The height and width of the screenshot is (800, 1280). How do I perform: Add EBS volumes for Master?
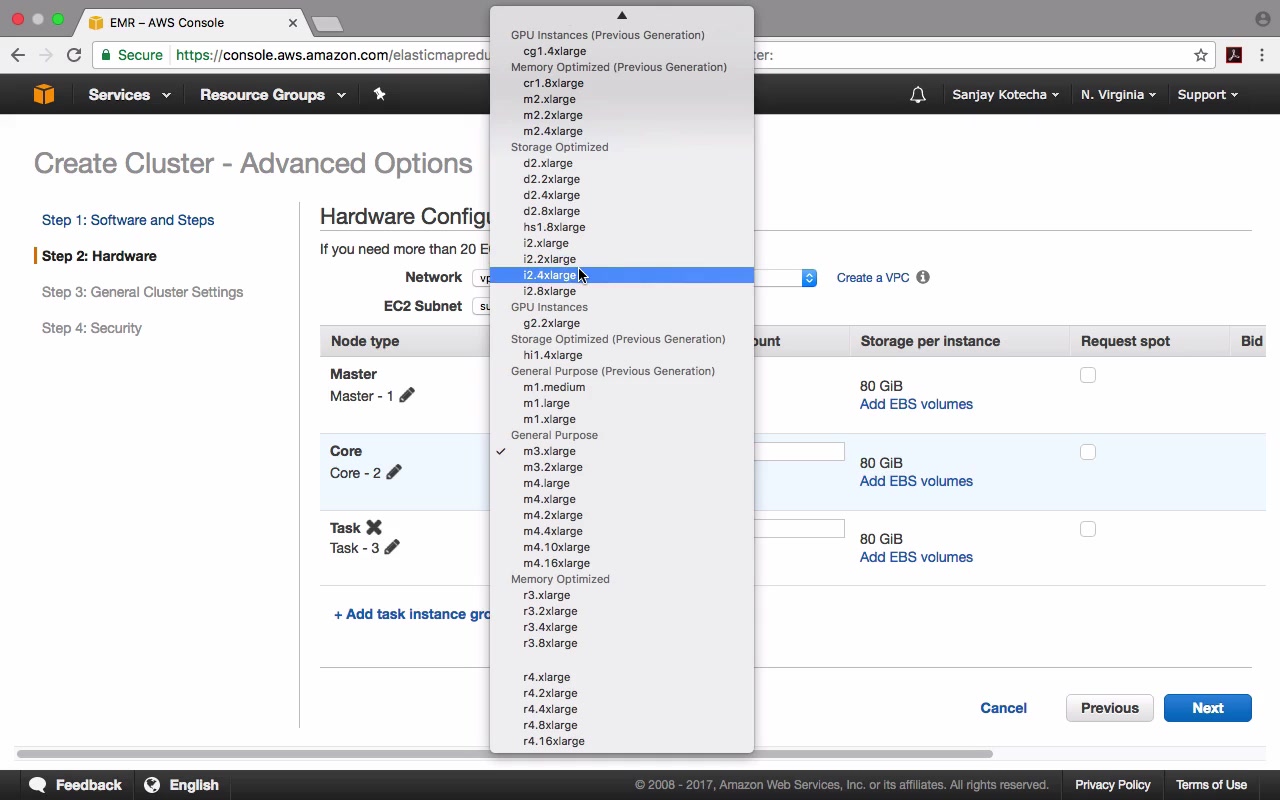pos(916,404)
